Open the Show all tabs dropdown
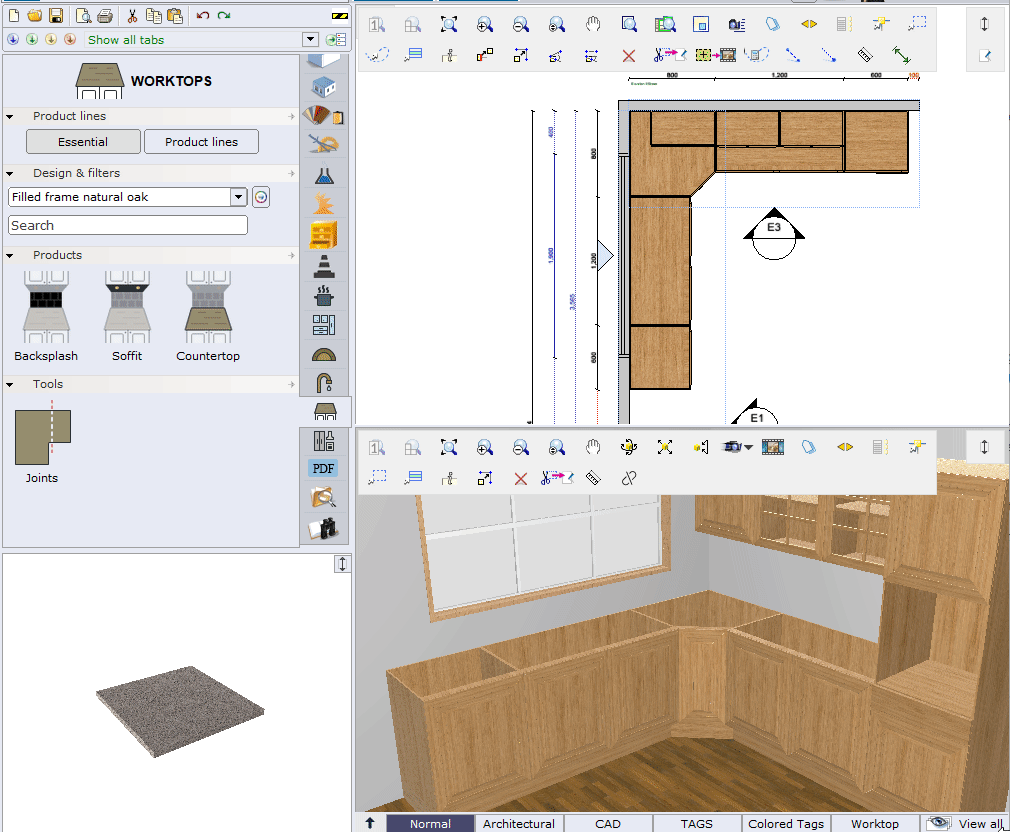This screenshot has width=1010, height=832. [310, 39]
